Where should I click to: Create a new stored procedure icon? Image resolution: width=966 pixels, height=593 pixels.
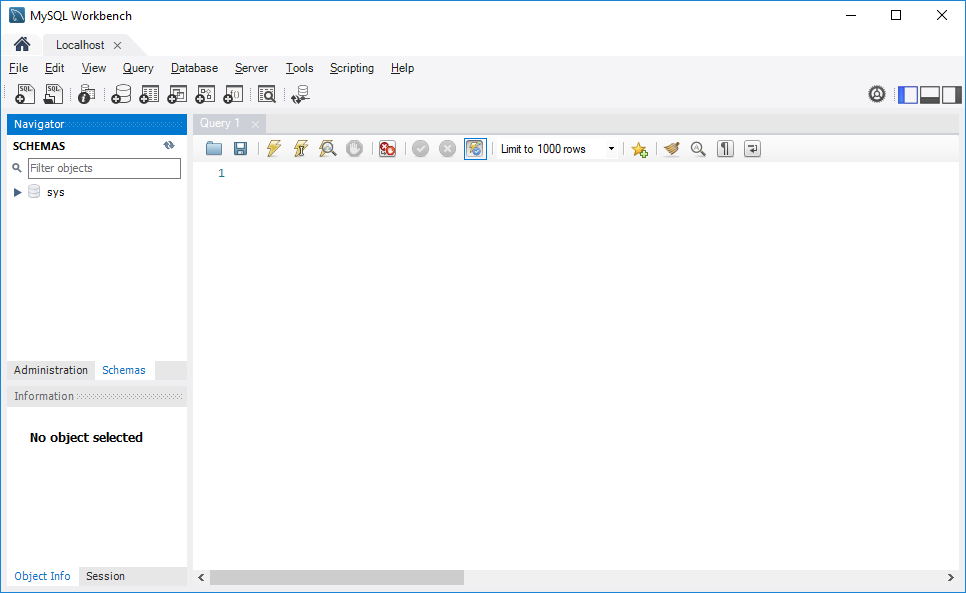click(x=205, y=94)
